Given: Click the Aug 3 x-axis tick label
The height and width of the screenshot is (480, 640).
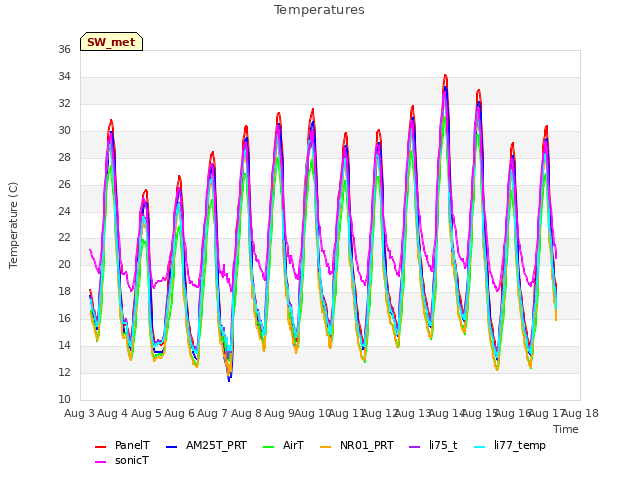Looking at the screenshot, I should [79, 413].
